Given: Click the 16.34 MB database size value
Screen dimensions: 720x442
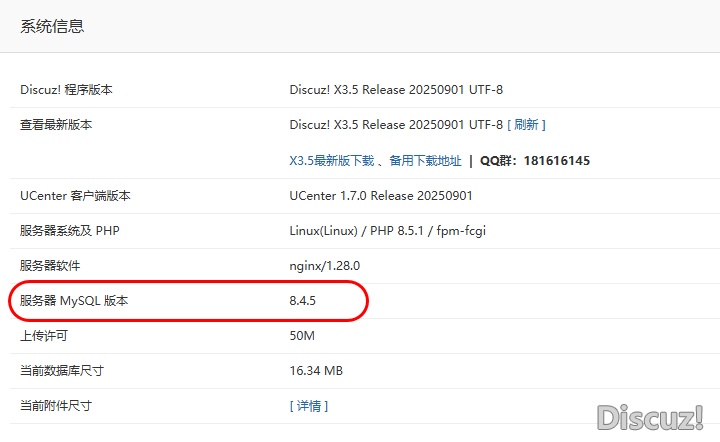Looking at the screenshot, I should pos(316,371).
